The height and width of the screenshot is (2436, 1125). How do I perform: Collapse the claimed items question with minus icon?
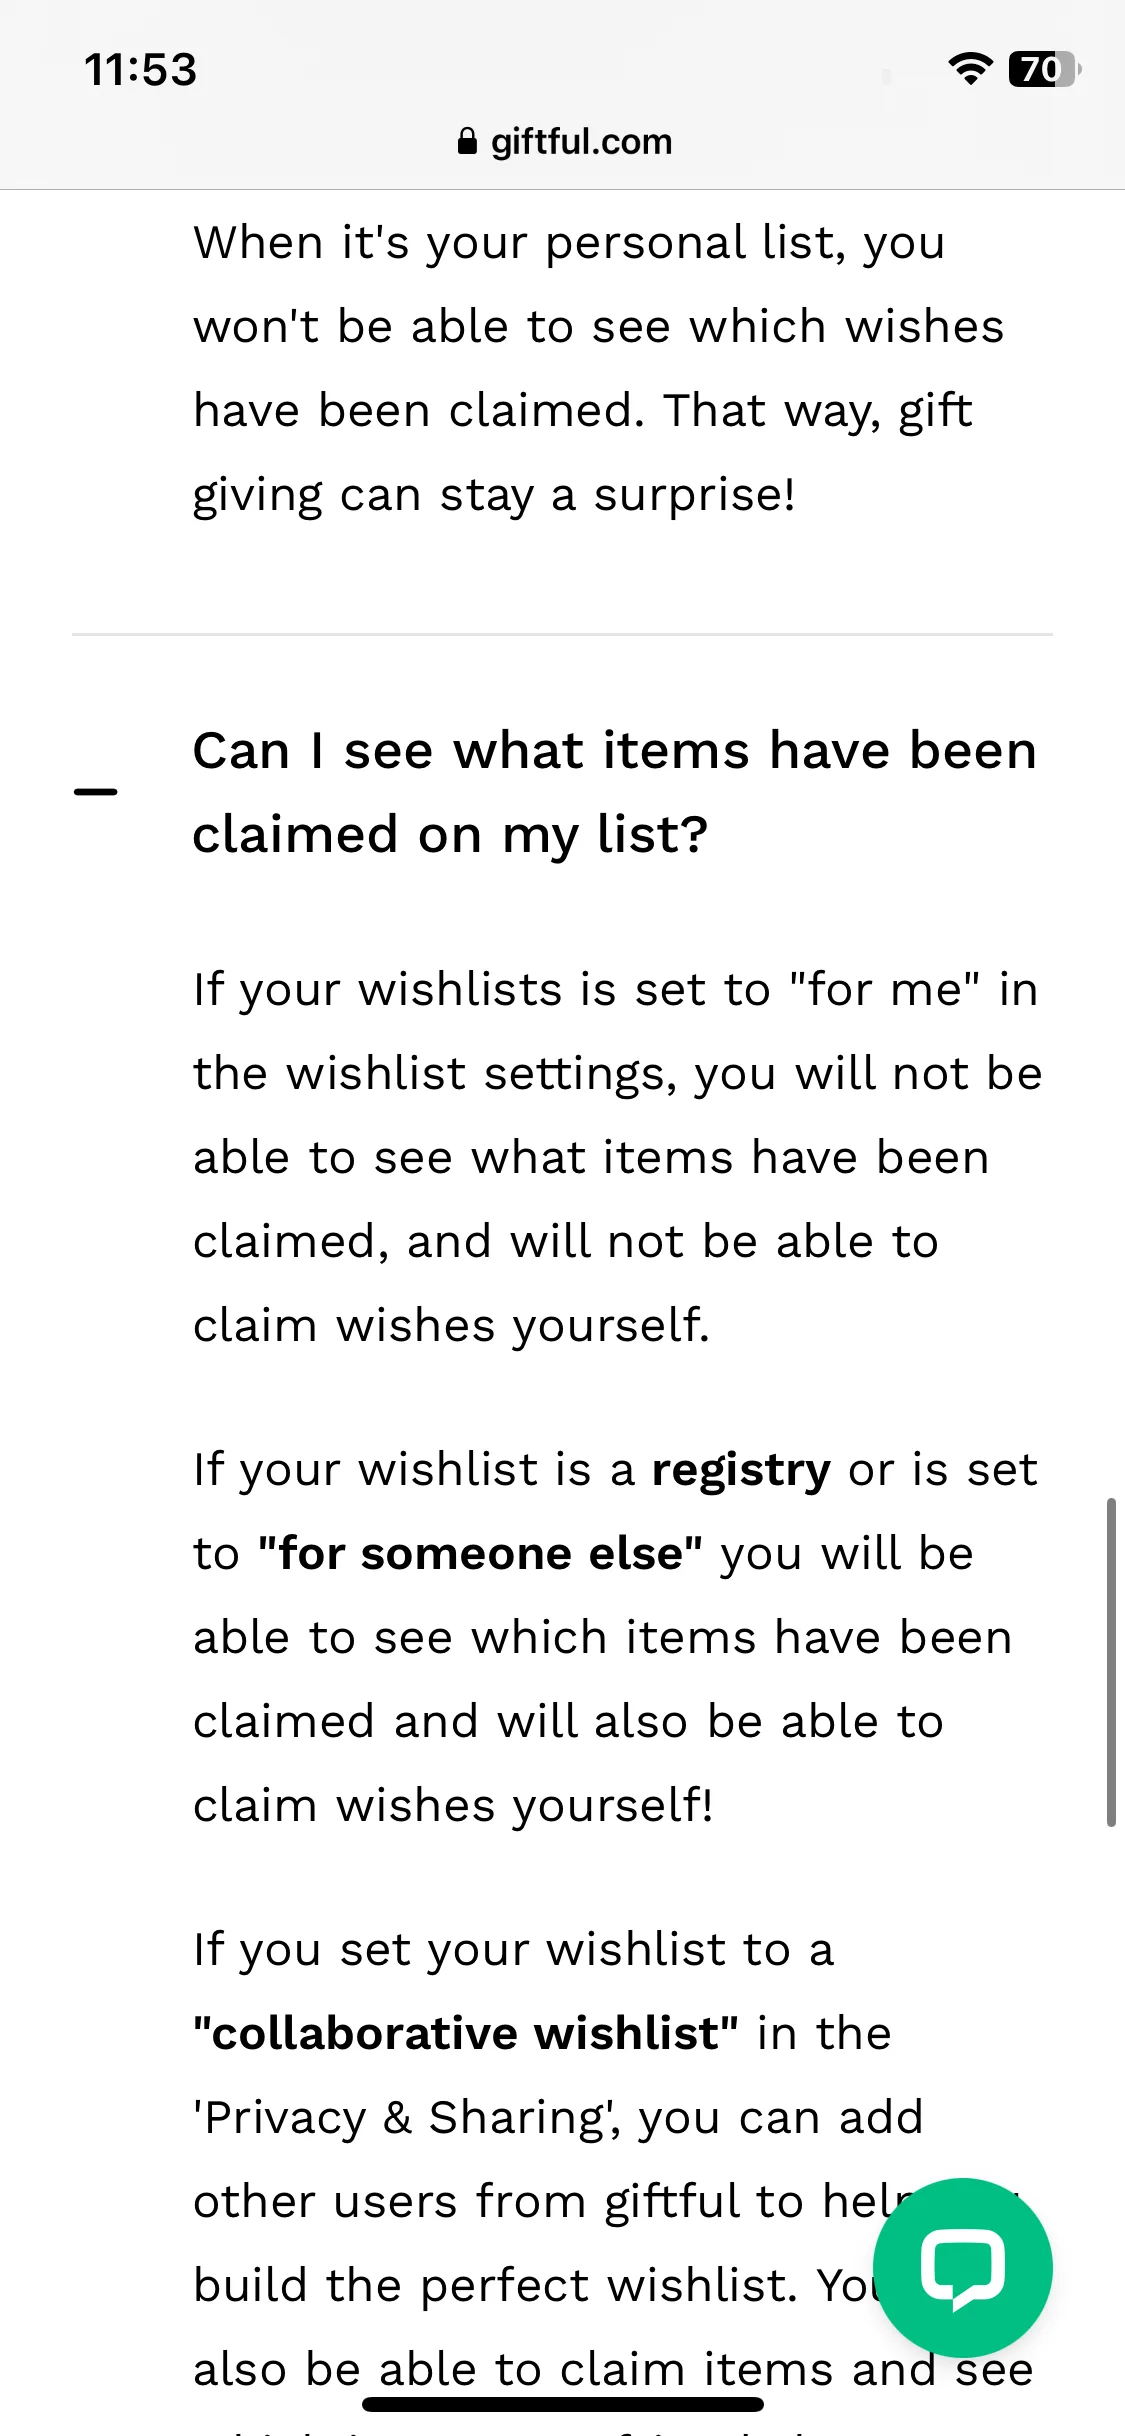[96, 792]
